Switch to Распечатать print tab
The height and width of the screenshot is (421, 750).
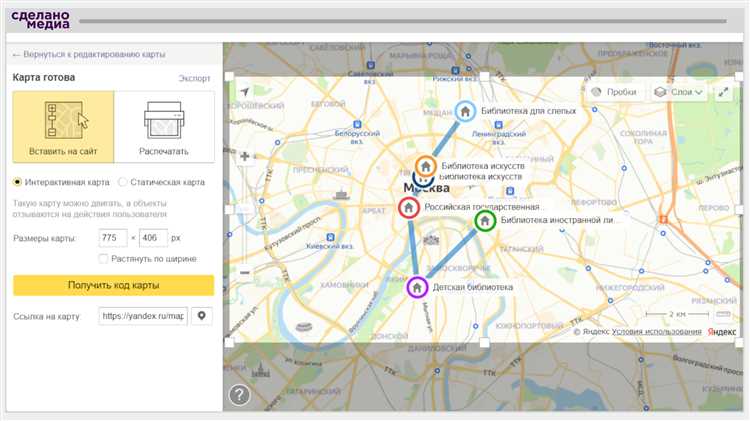tap(164, 127)
